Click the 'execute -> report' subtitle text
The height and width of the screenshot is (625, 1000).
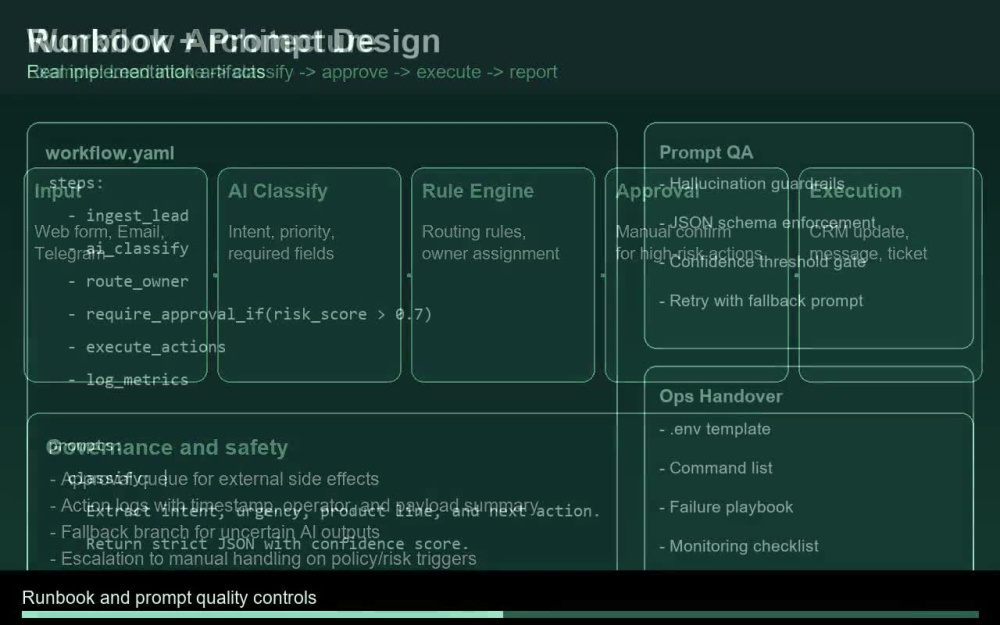(x=487, y=71)
